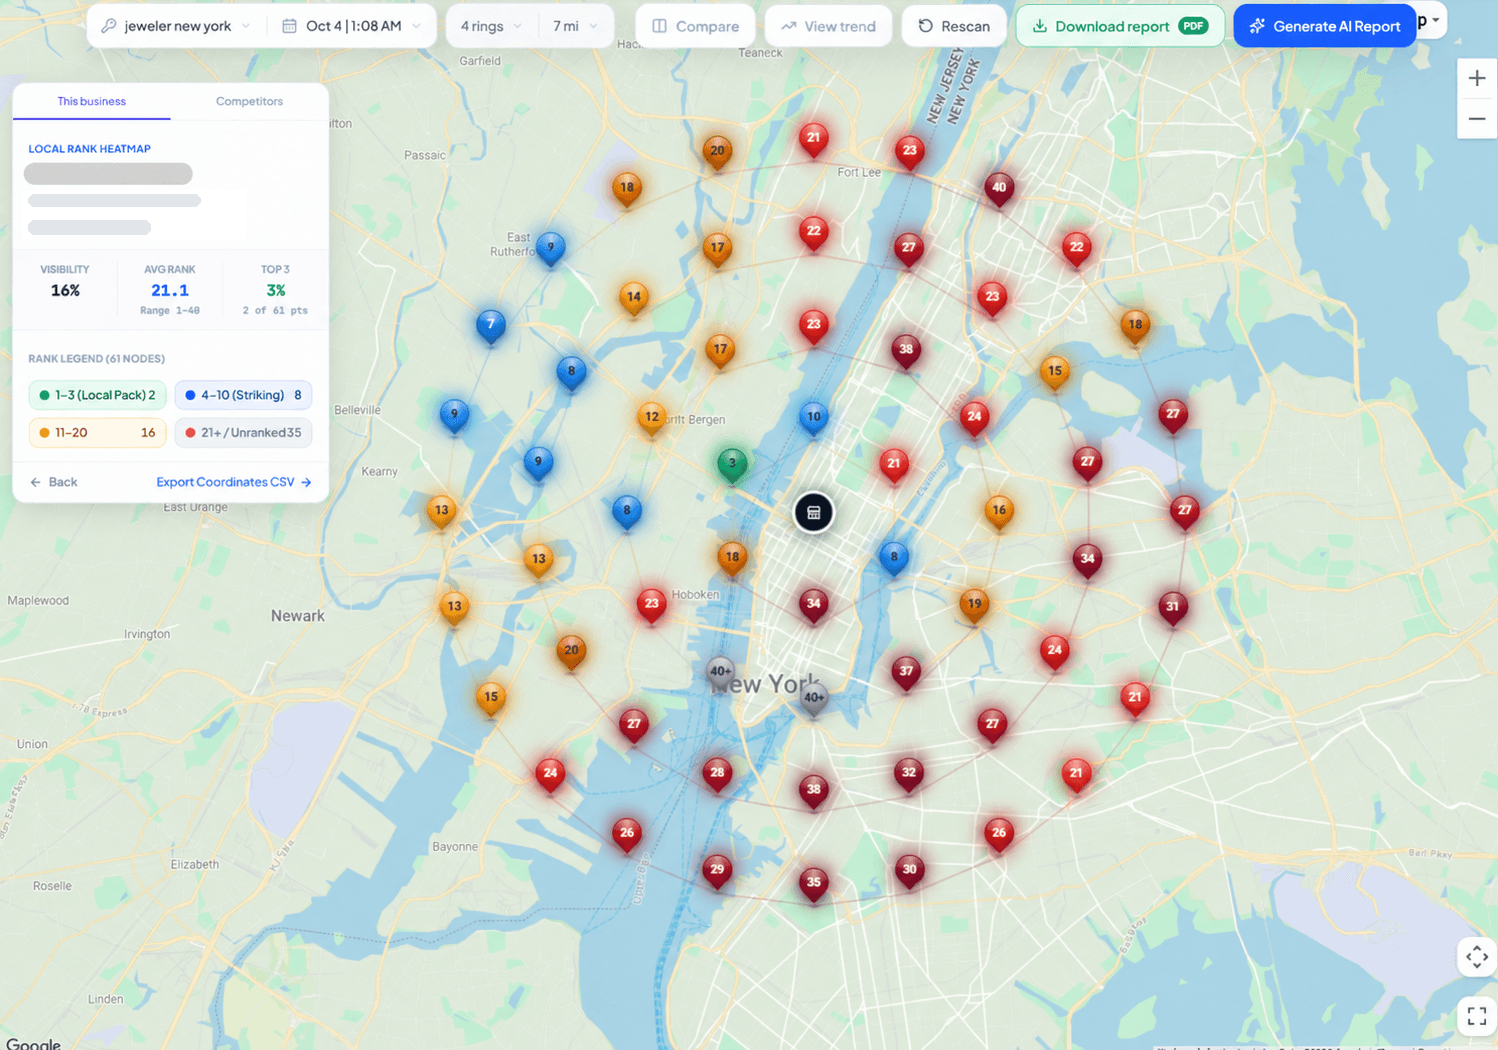Click the Compare button
This screenshot has width=1498, height=1050.
click(x=695, y=26)
